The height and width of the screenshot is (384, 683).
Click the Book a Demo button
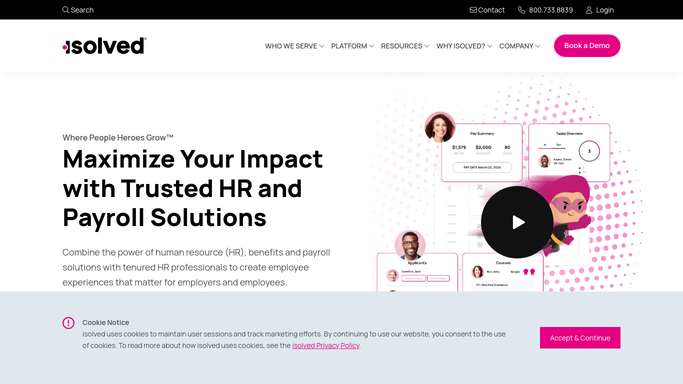[x=587, y=46]
